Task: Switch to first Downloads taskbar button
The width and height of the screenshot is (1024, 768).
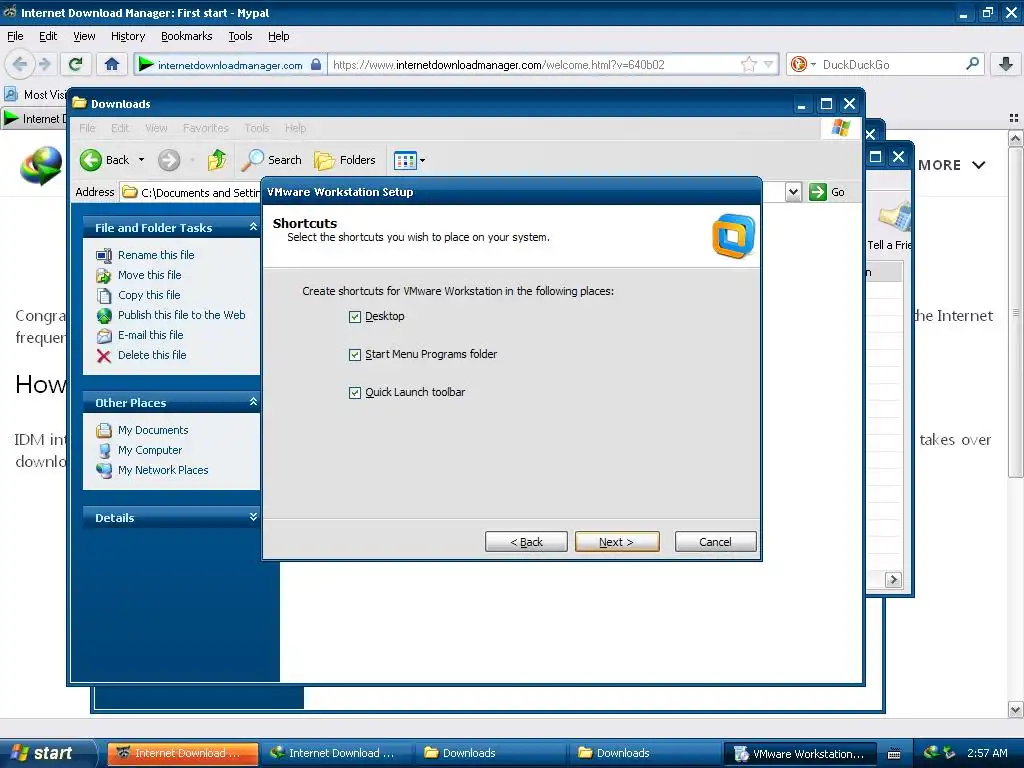Action: 490,753
